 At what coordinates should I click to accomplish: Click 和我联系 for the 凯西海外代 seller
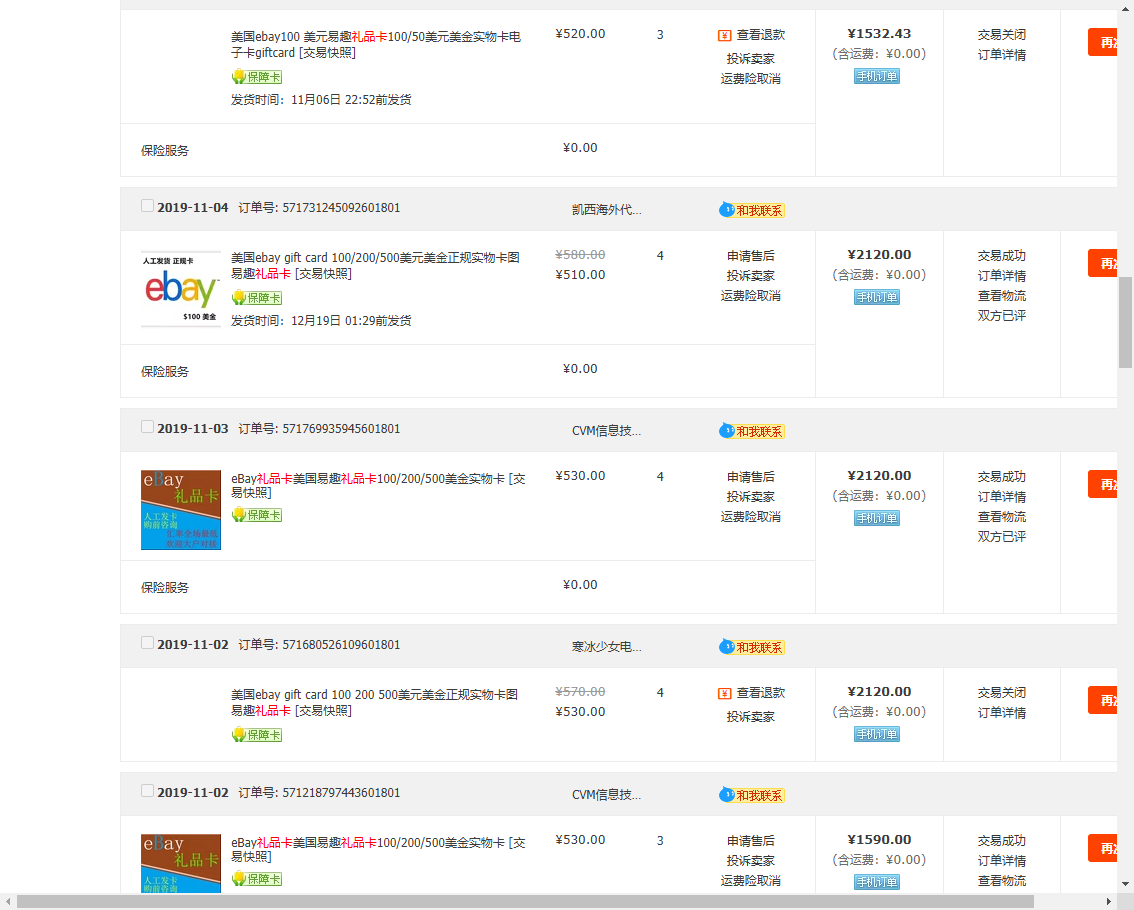759,211
